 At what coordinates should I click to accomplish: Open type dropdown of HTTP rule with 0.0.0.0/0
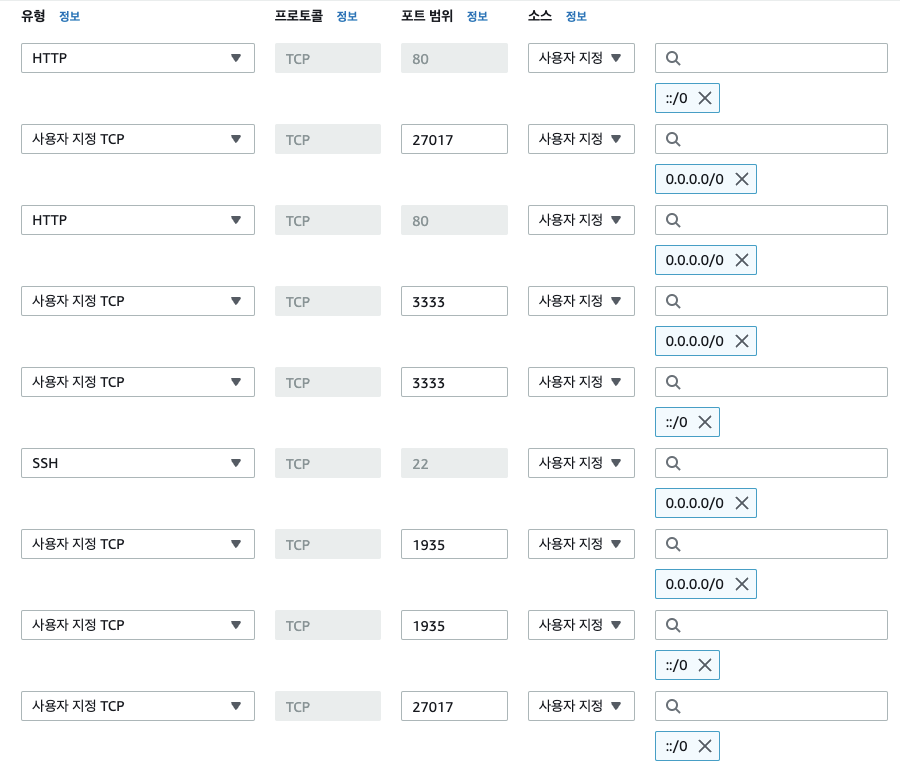coord(138,220)
